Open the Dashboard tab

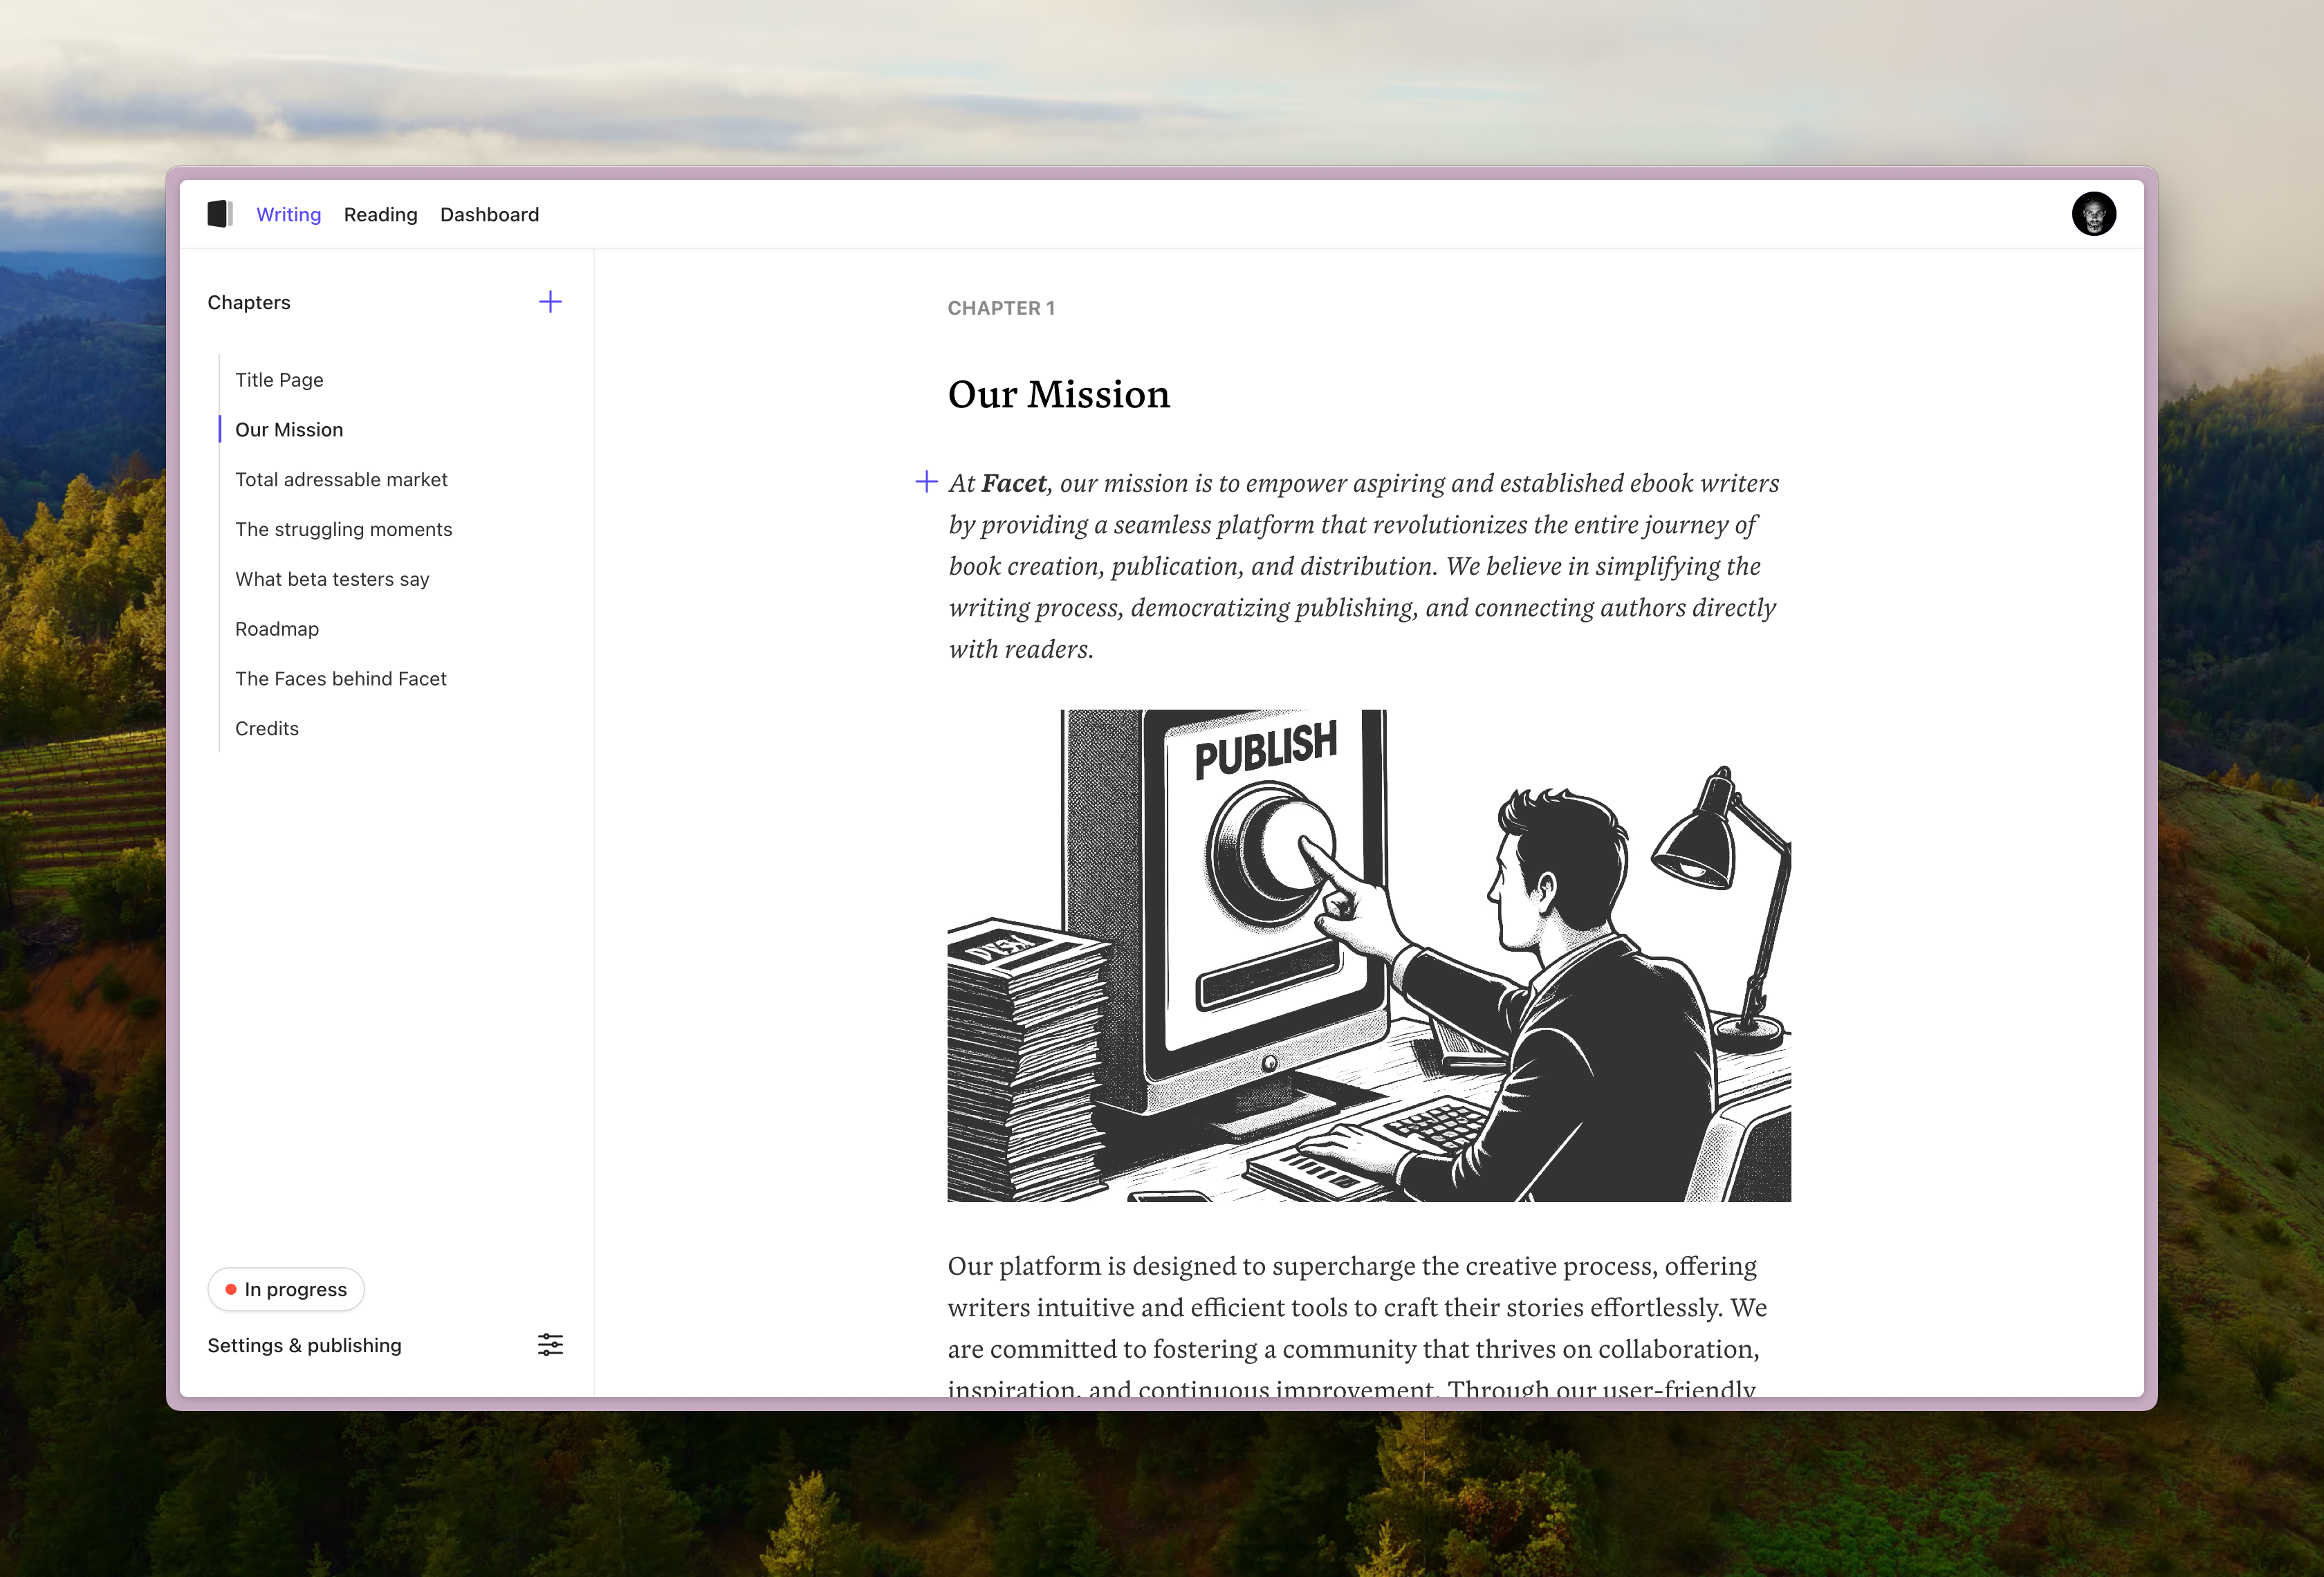489,215
